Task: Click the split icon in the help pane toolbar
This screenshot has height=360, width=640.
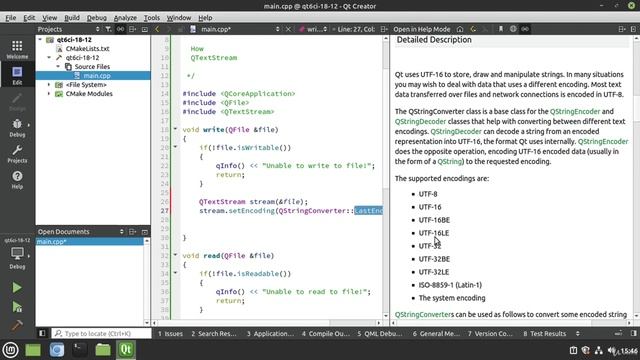Action: pyautogui.click(x=622, y=29)
